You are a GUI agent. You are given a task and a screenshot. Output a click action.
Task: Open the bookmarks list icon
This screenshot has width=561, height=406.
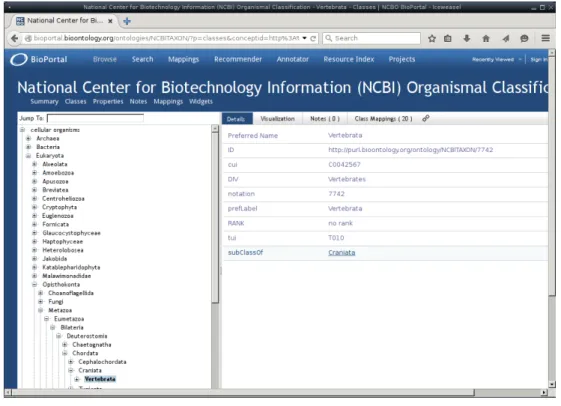[448, 38]
